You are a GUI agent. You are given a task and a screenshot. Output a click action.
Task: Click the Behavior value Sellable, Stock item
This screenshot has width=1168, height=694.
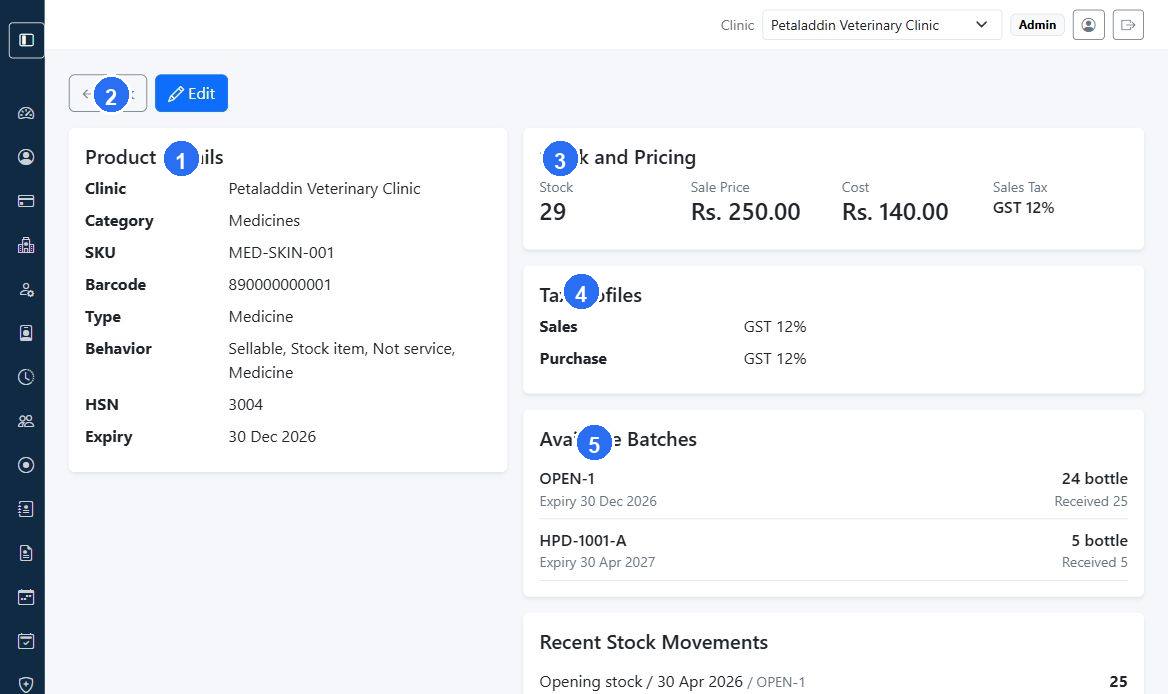pyautogui.click(x=341, y=360)
